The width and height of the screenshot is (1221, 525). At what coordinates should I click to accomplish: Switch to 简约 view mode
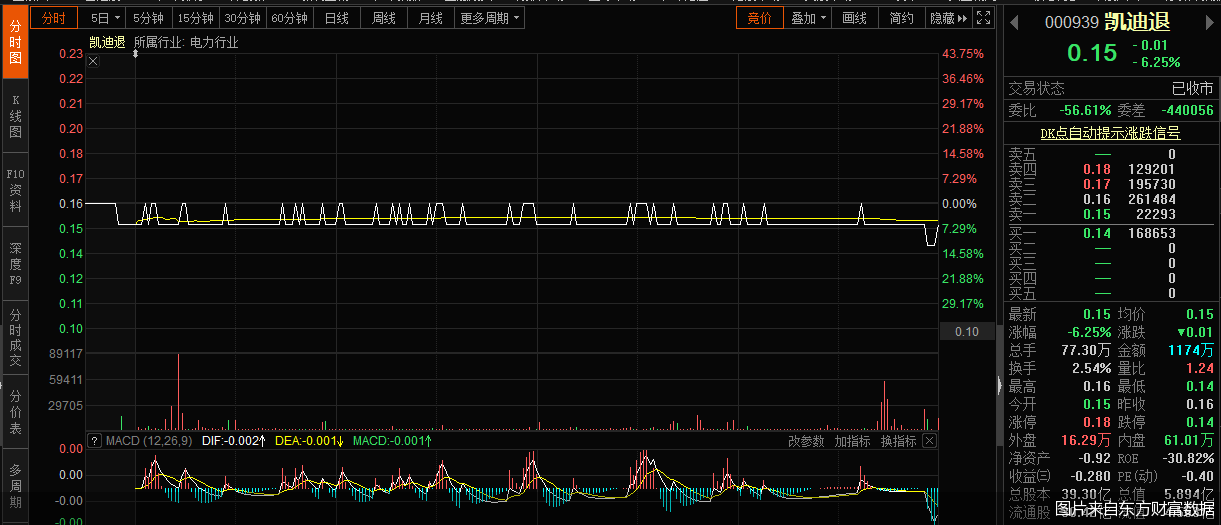point(902,18)
